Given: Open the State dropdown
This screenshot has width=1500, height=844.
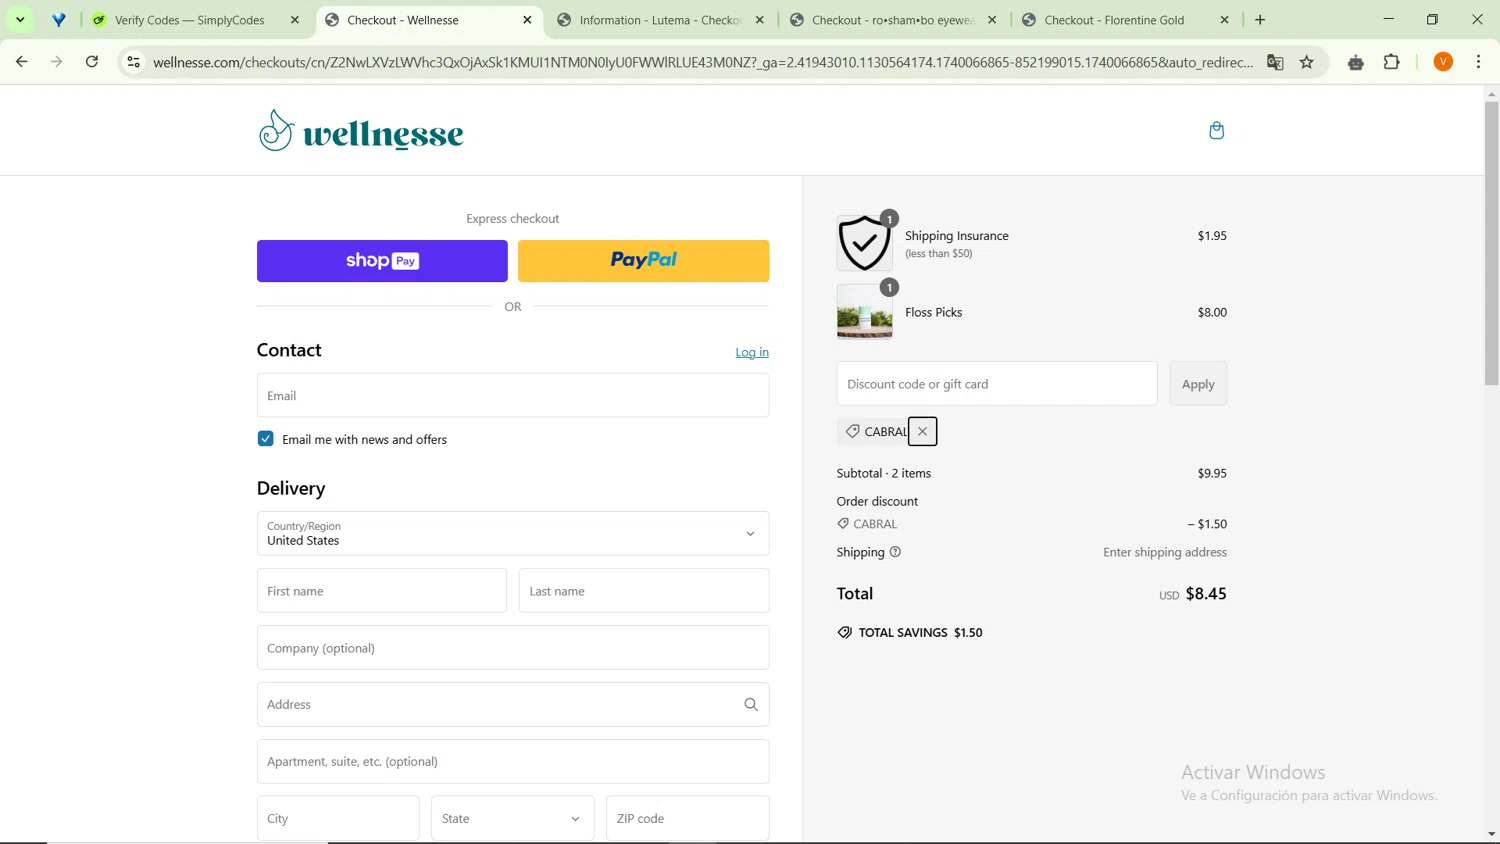Looking at the screenshot, I should 512,818.
